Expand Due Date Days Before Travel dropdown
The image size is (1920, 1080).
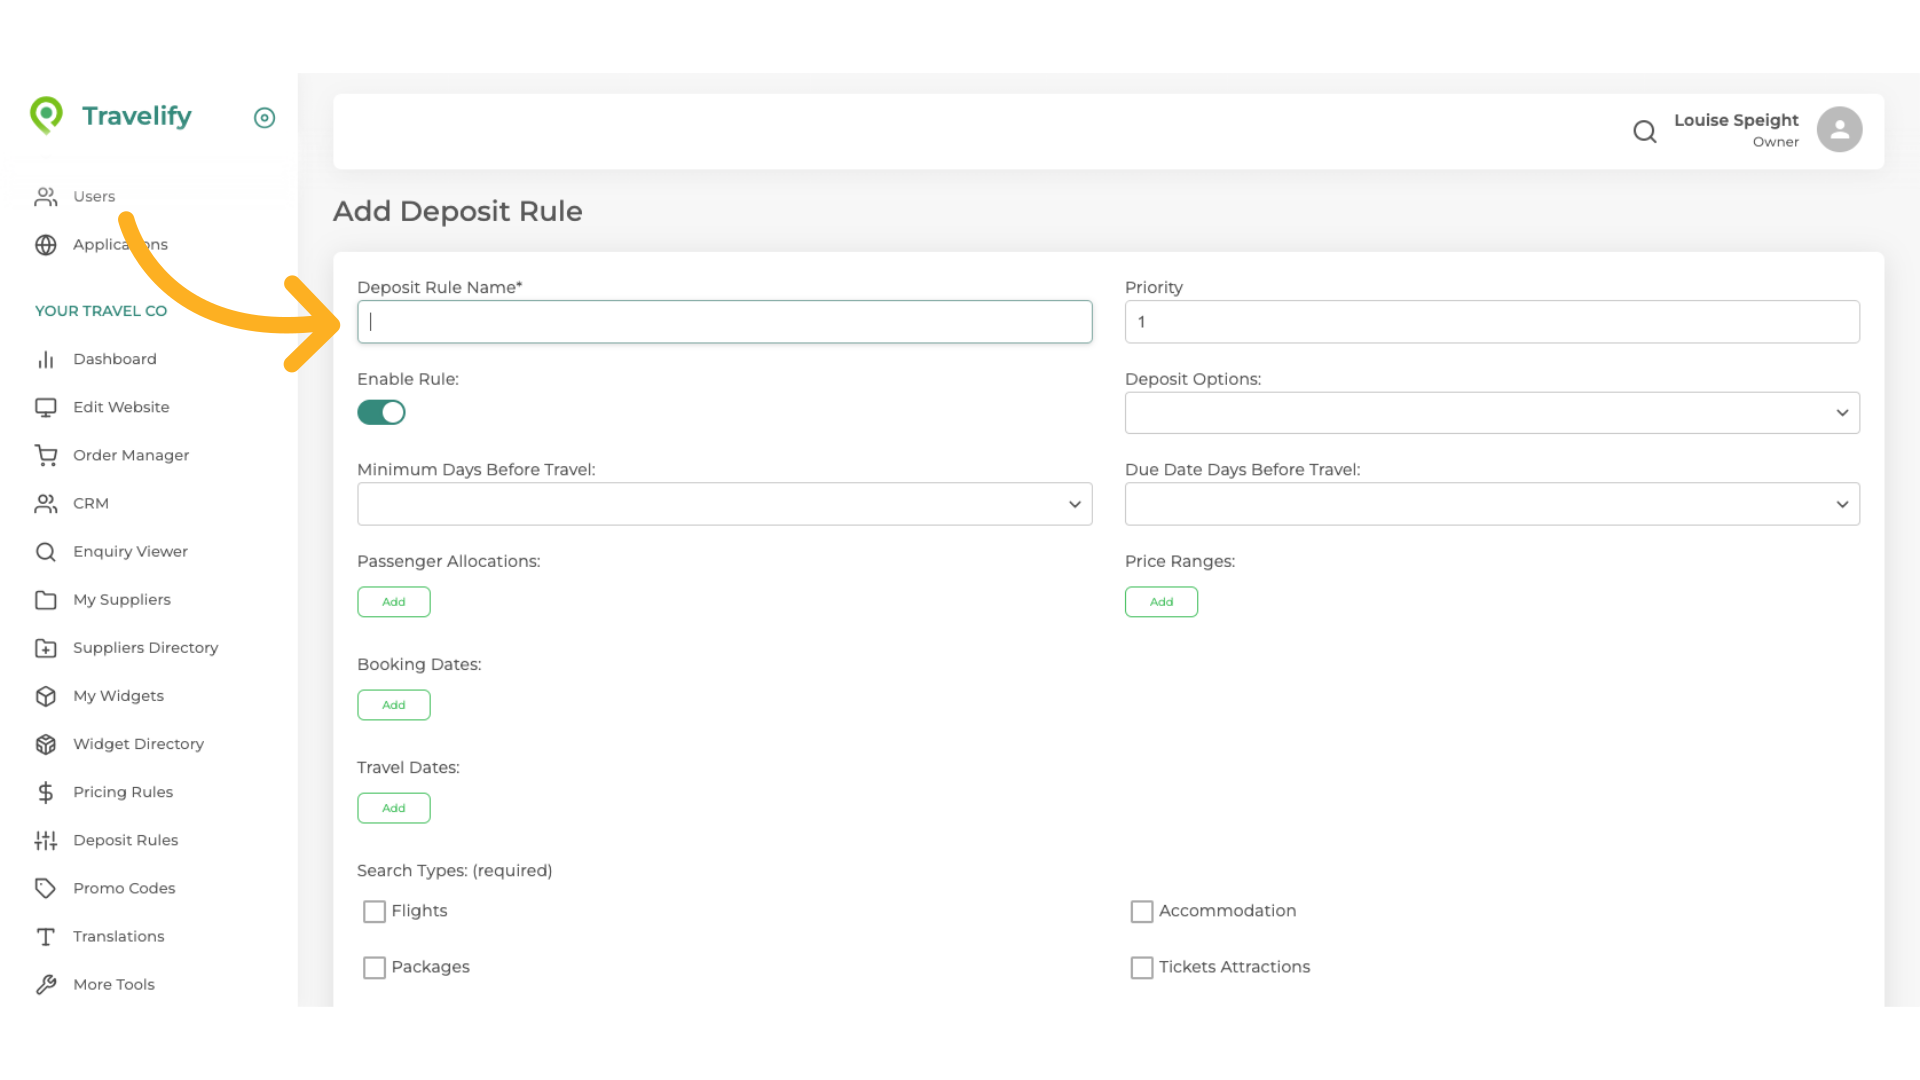point(1491,504)
